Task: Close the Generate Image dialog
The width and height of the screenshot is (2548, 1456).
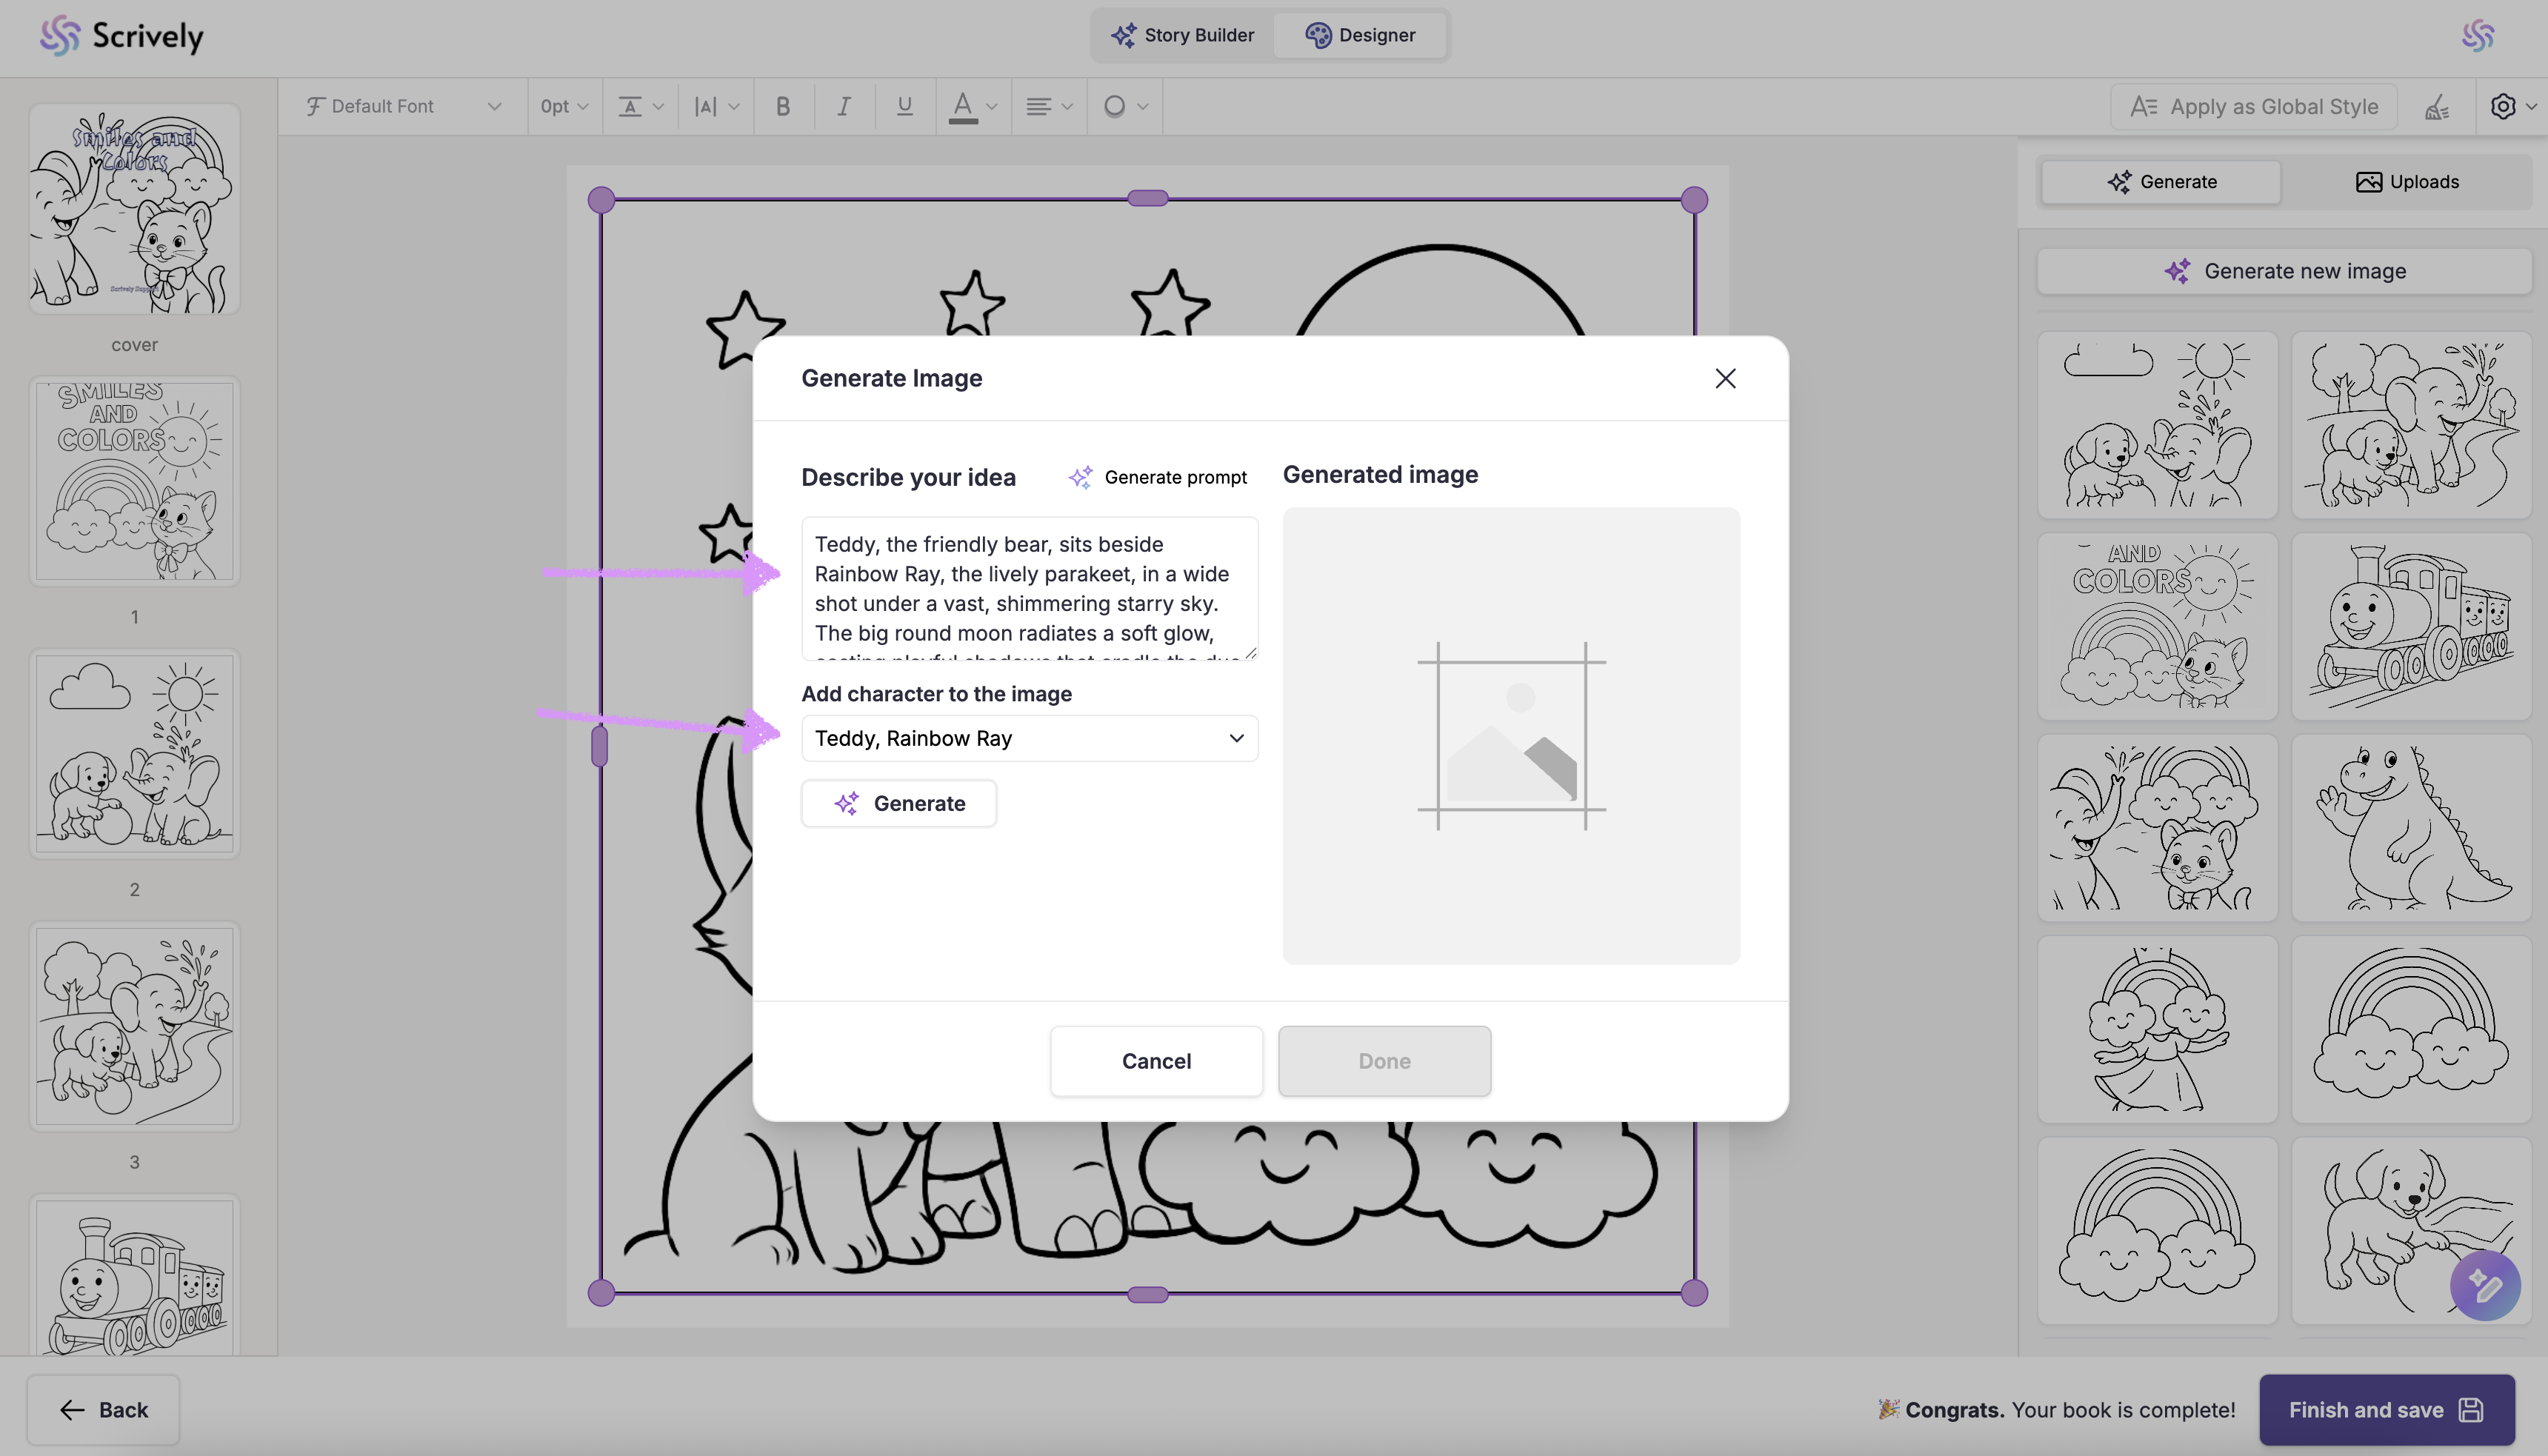Action: pyautogui.click(x=1725, y=378)
